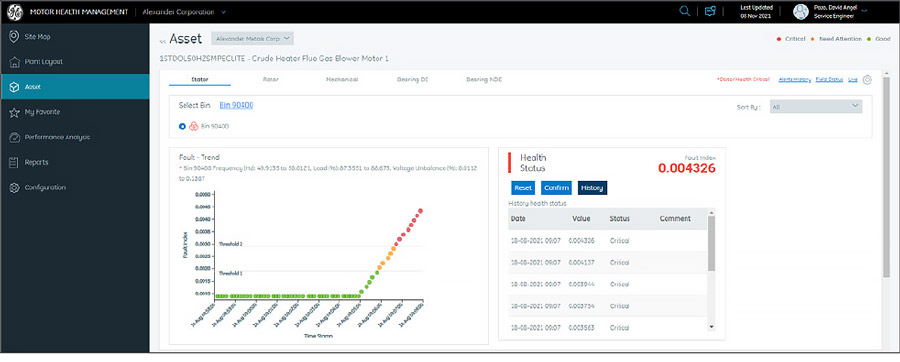Open Performance Analysis from the sidebar

(75, 137)
